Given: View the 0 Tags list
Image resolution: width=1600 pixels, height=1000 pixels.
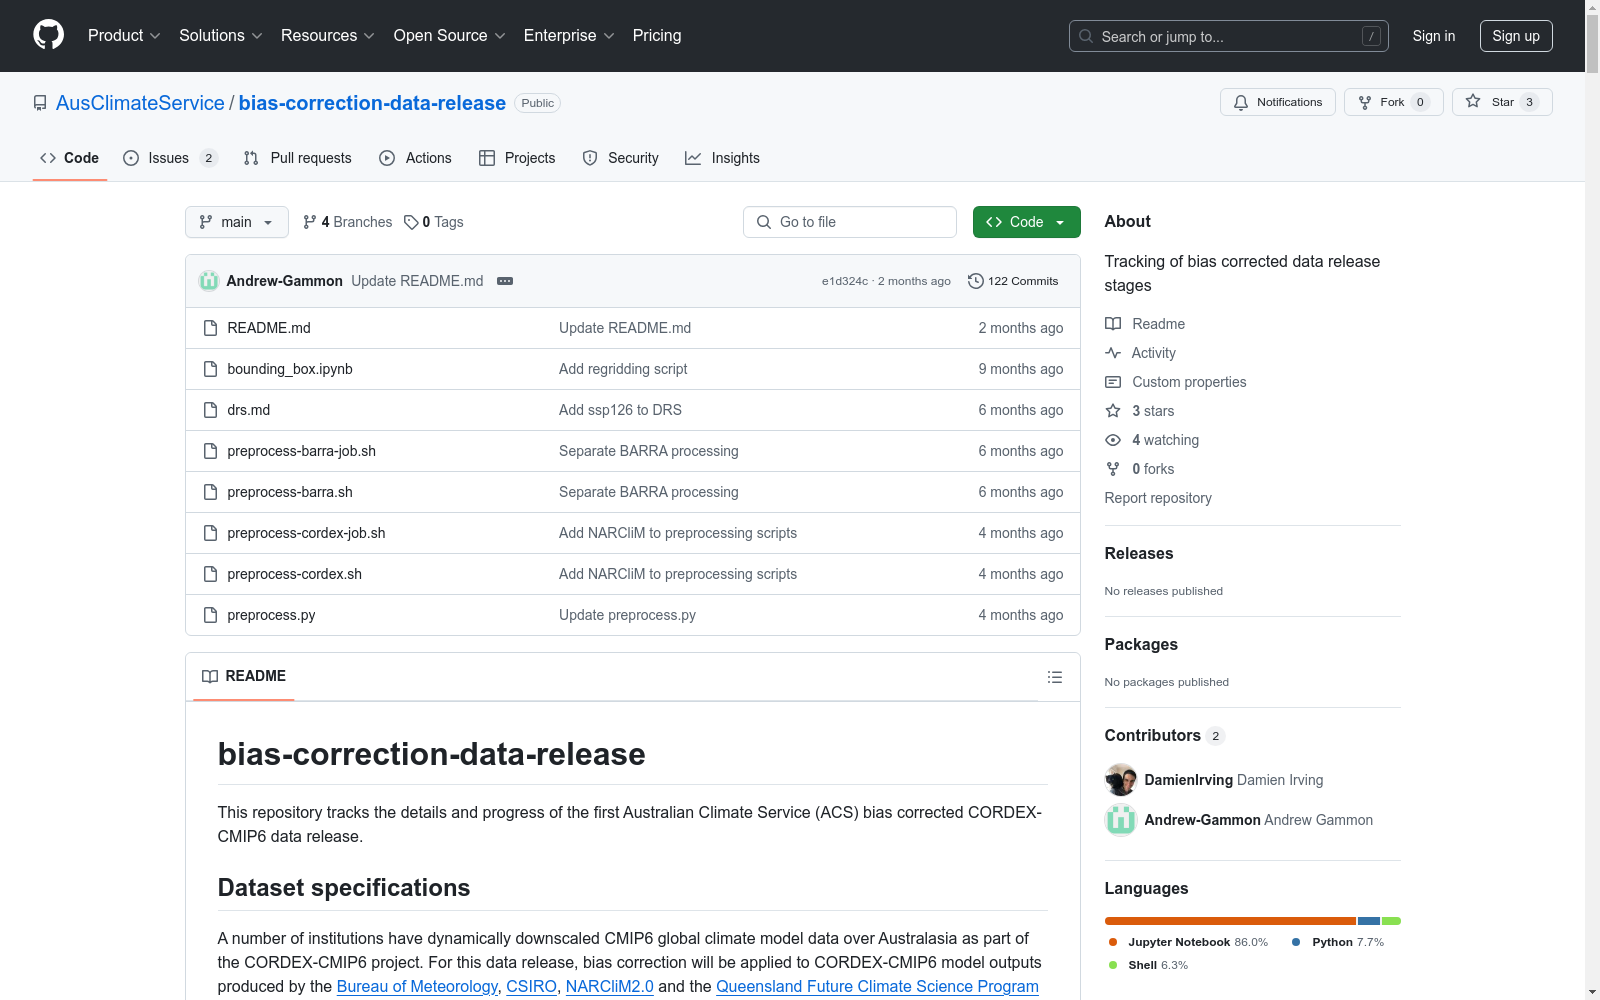Looking at the screenshot, I should pyautogui.click(x=434, y=222).
